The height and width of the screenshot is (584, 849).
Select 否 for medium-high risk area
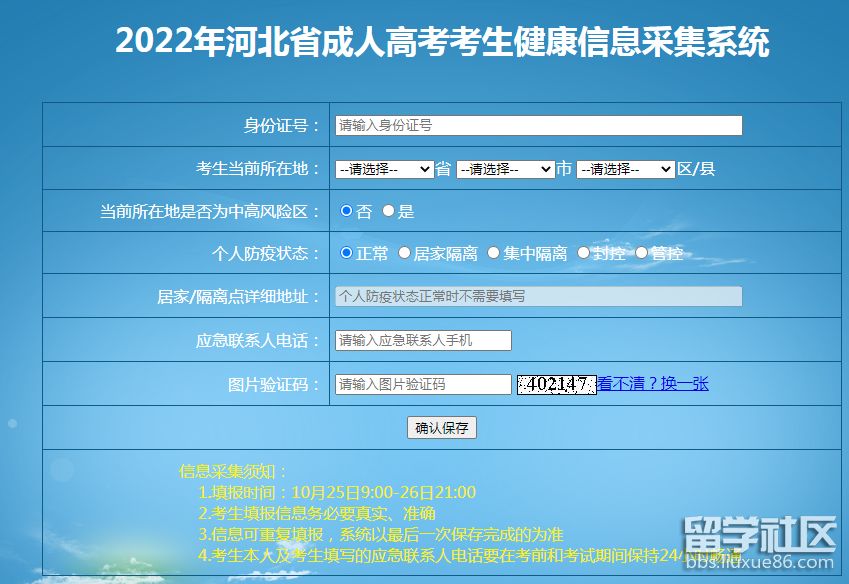point(346,211)
